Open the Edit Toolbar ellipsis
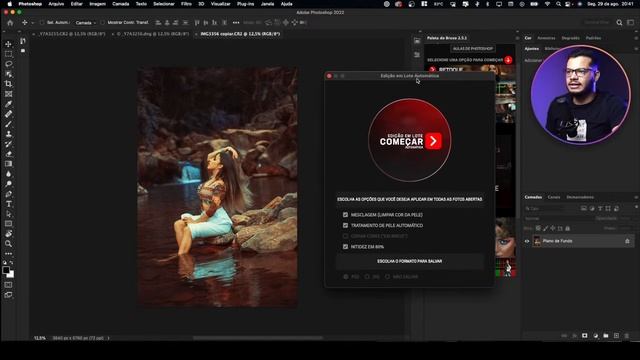The height and width of the screenshot is (360, 640). (x=8, y=253)
